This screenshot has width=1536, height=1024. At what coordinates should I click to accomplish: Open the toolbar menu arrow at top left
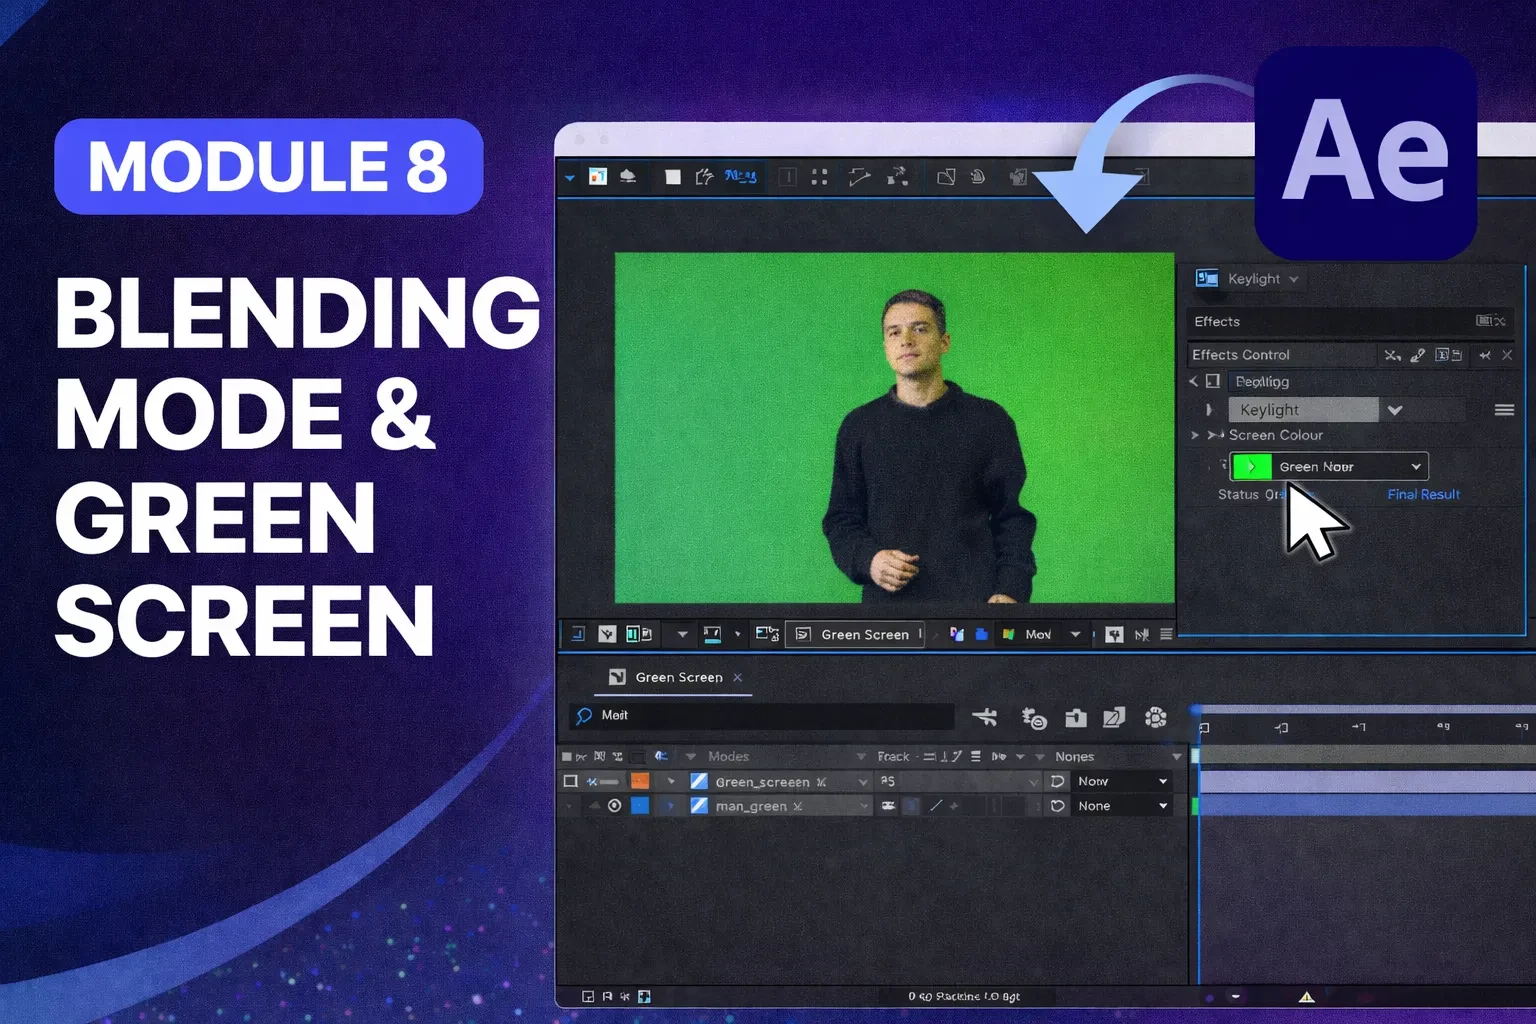(x=569, y=178)
